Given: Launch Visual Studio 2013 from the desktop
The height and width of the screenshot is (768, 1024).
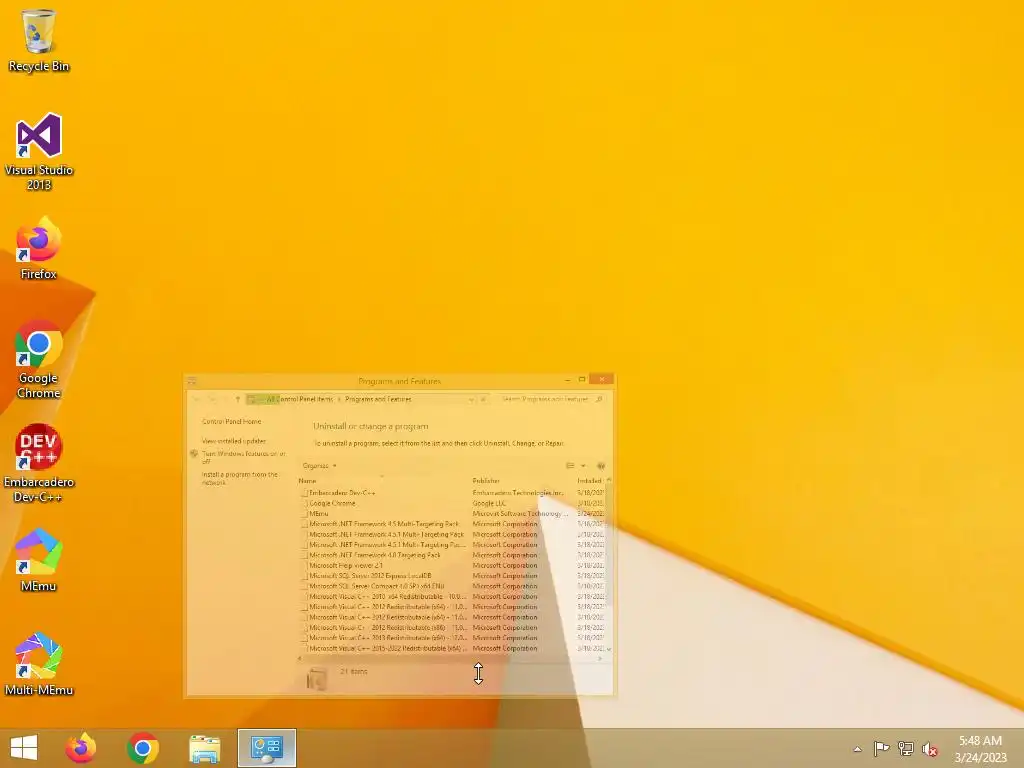Looking at the screenshot, I should (x=39, y=152).
